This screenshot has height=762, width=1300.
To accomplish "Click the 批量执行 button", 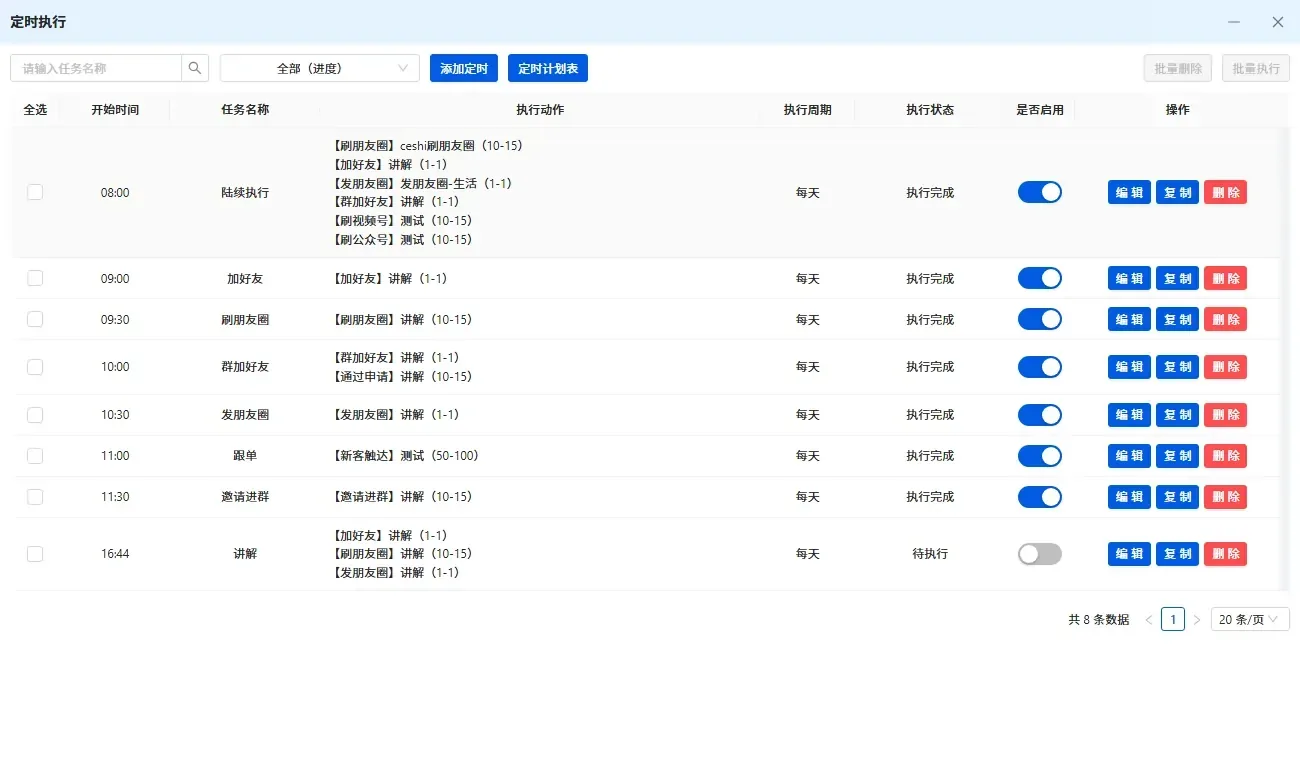I will coord(1256,68).
